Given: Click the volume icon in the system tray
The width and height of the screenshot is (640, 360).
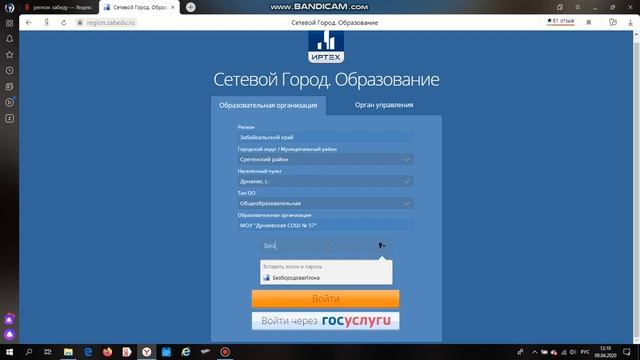Looking at the screenshot, I should (x=573, y=352).
